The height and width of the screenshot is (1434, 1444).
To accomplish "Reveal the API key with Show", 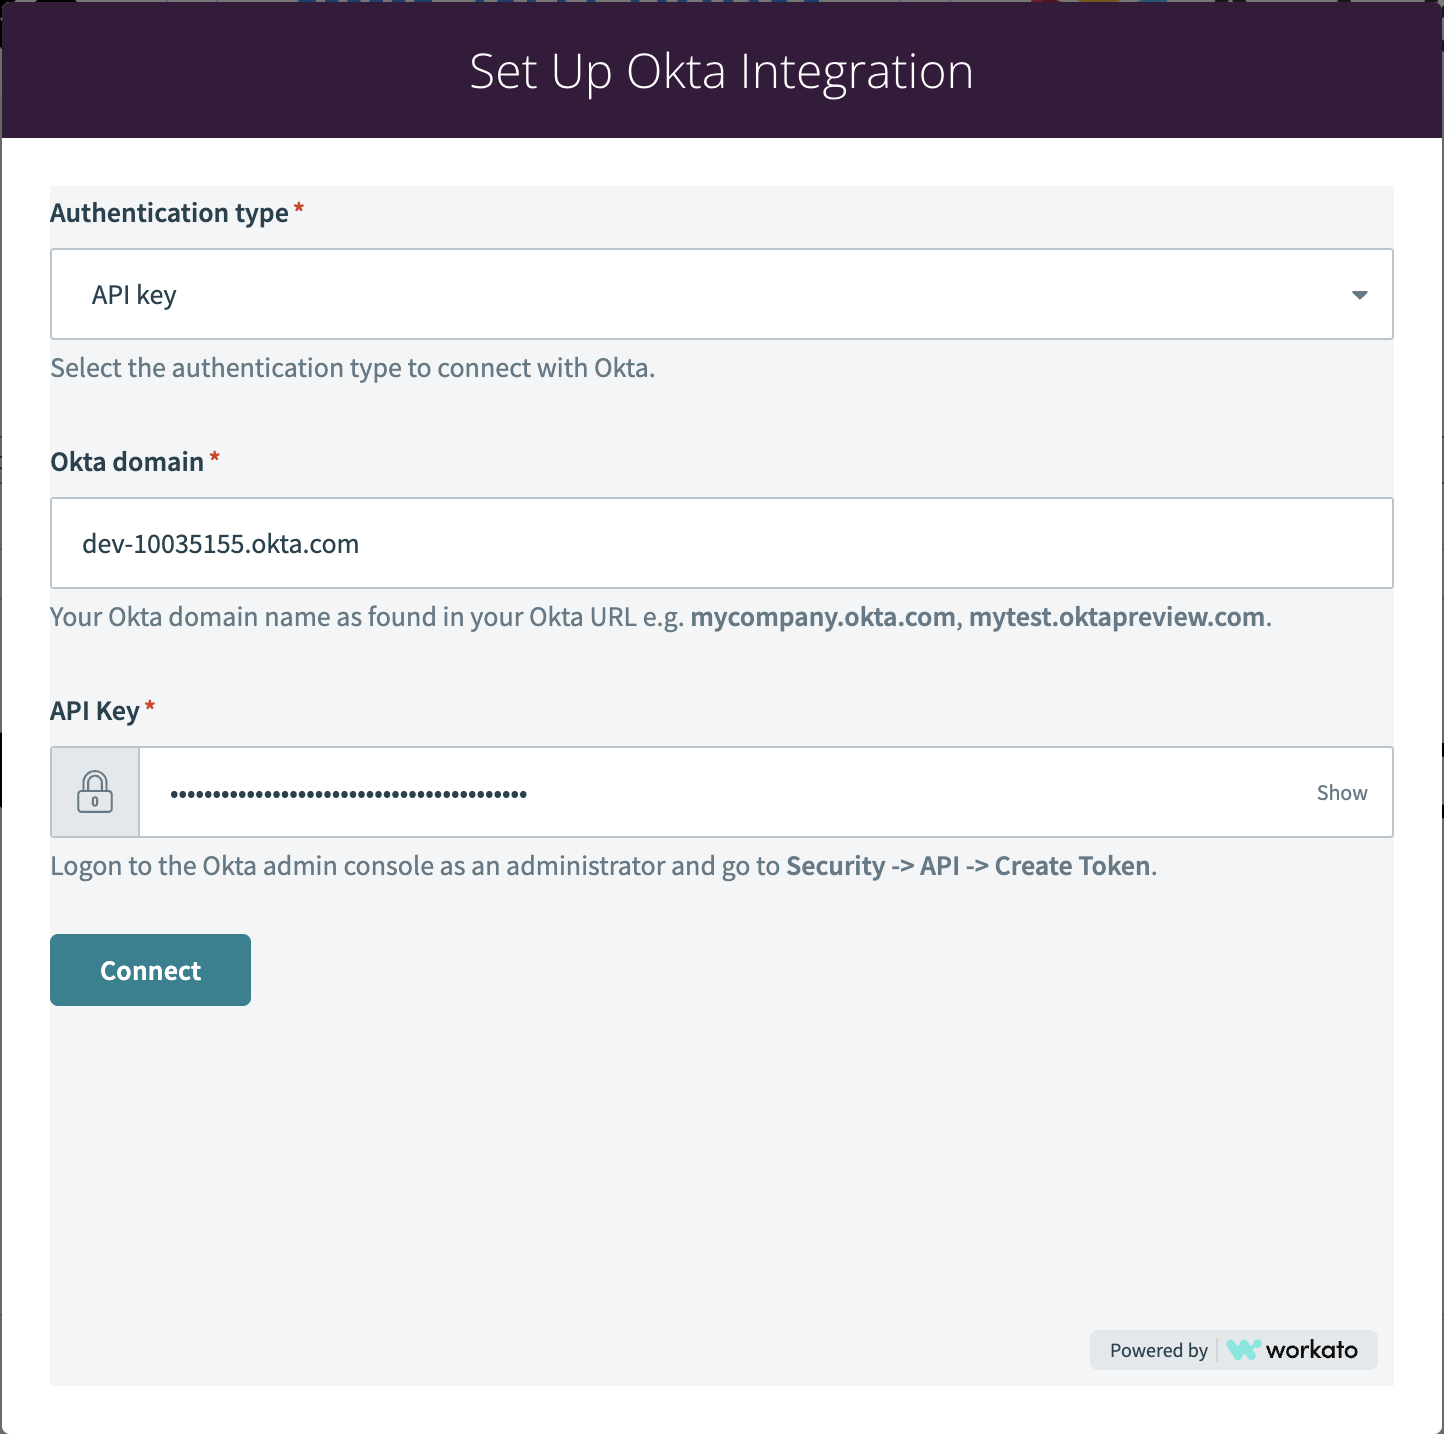I will 1341,793.
